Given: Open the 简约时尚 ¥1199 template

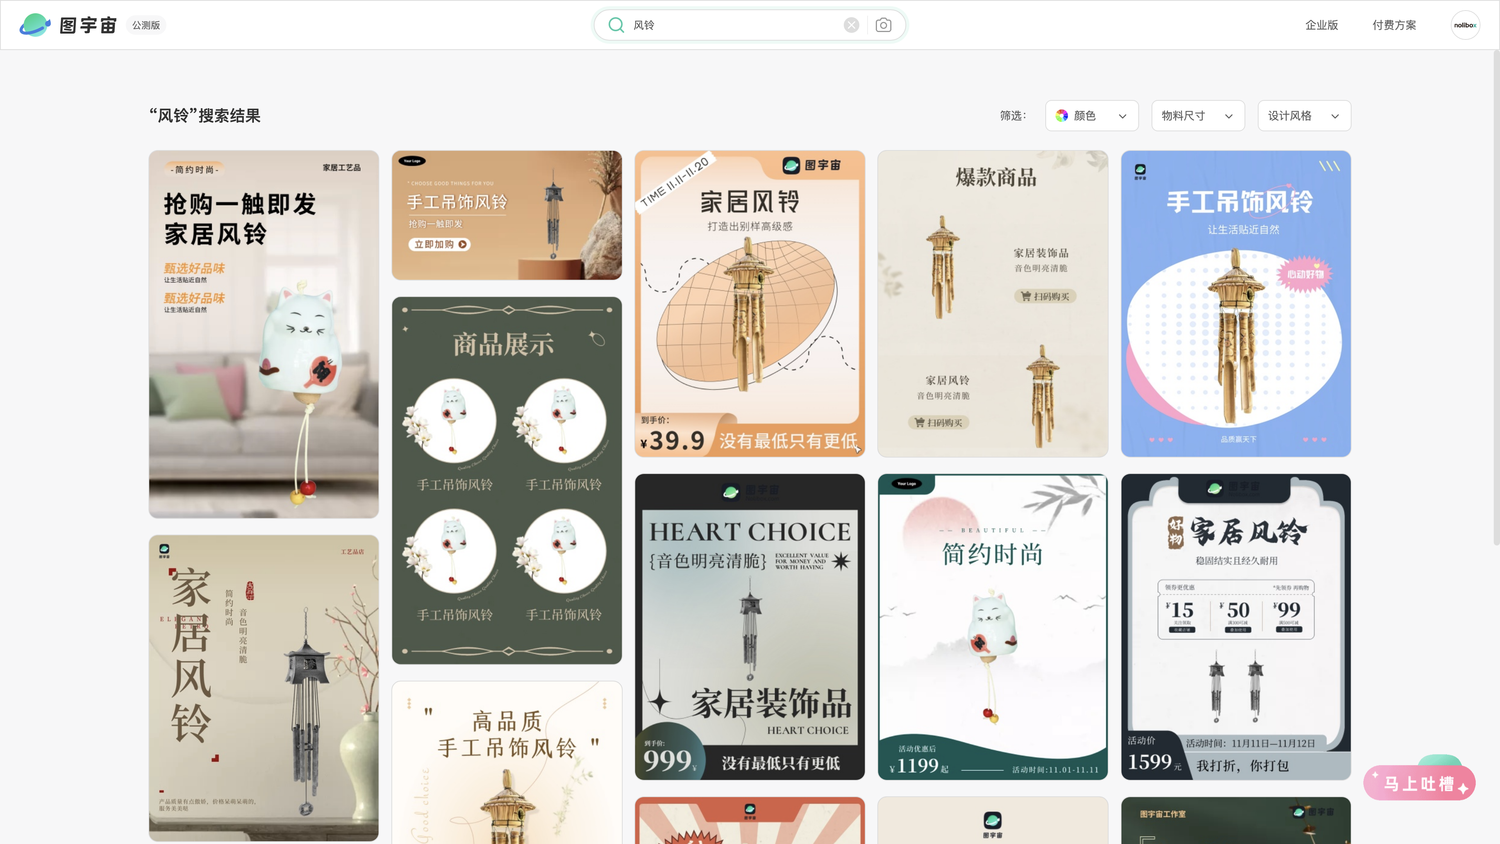Looking at the screenshot, I should (993, 627).
